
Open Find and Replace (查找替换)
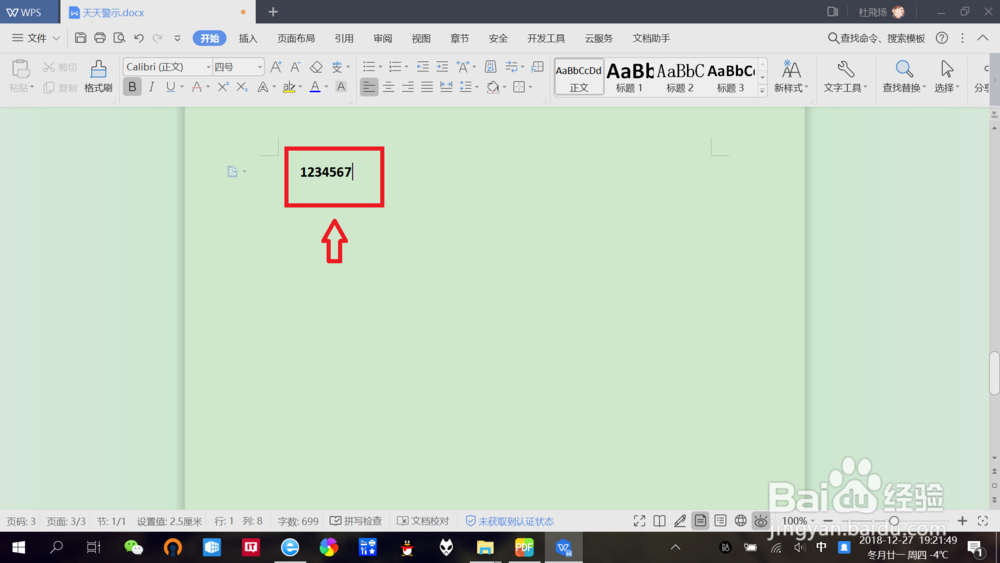[x=904, y=77]
